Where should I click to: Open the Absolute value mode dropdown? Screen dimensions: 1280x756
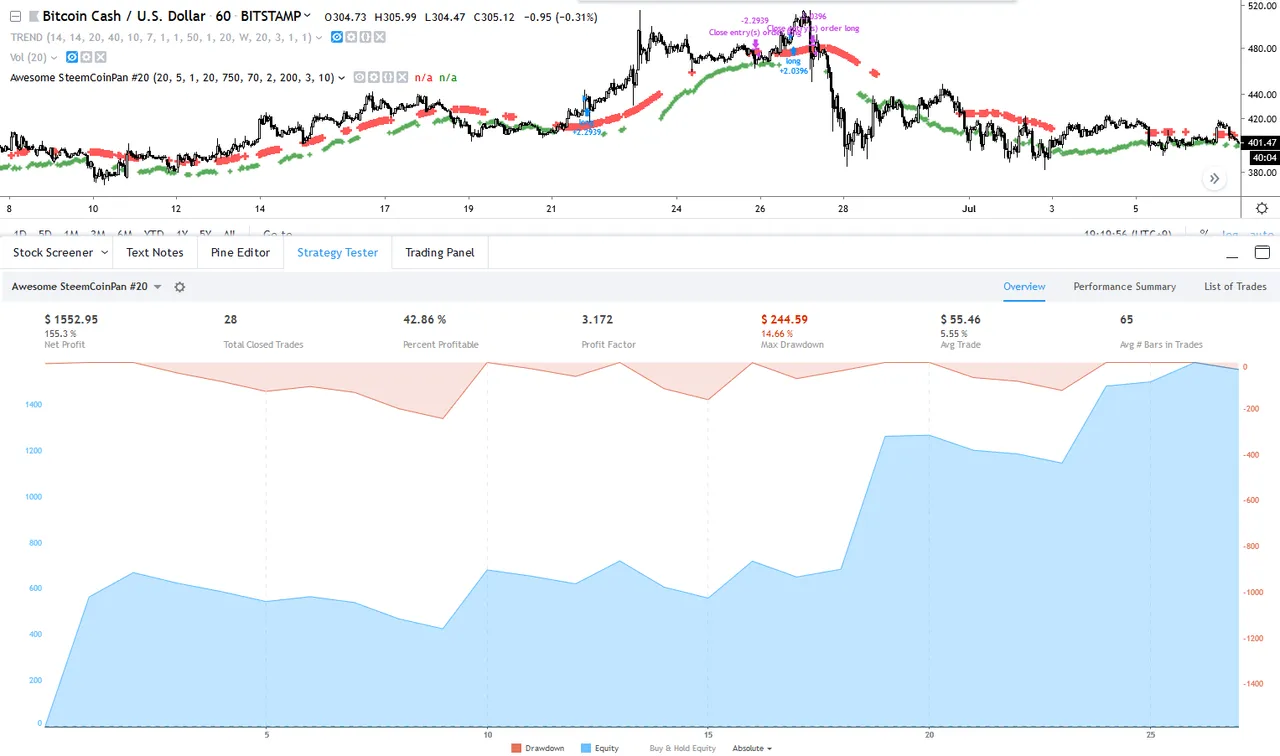(x=752, y=748)
